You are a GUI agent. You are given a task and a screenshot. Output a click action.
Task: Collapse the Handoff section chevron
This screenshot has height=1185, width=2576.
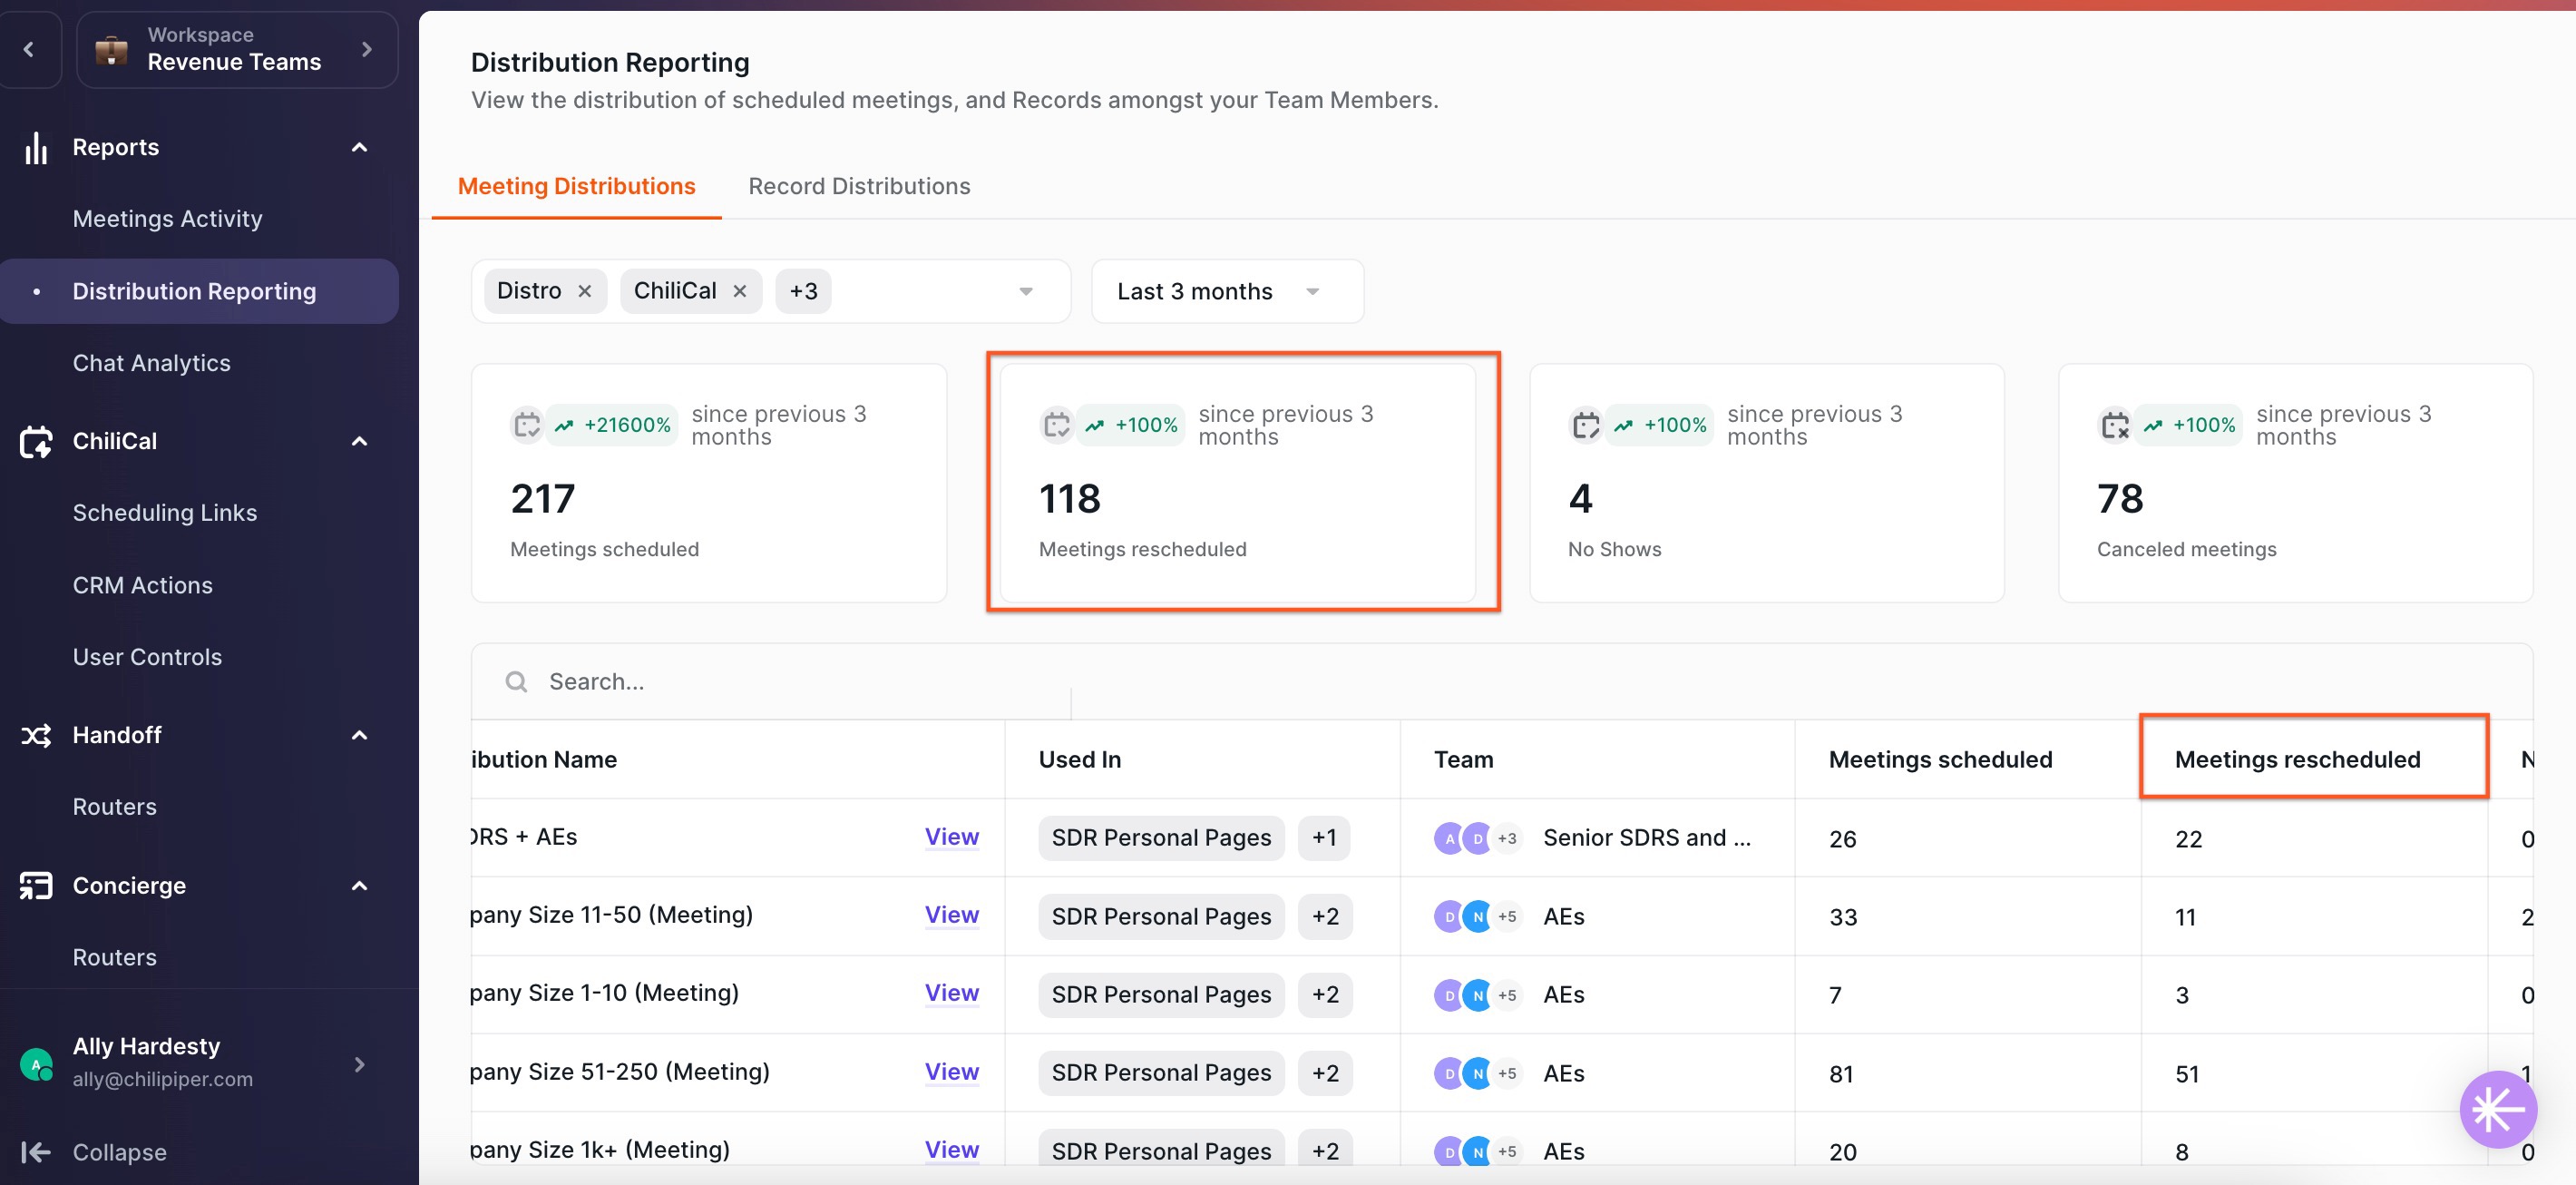(x=360, y=735)
